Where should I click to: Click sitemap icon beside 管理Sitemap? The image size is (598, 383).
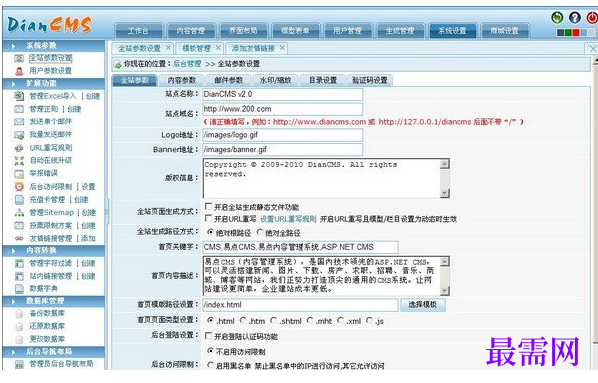tap(19, 212)
